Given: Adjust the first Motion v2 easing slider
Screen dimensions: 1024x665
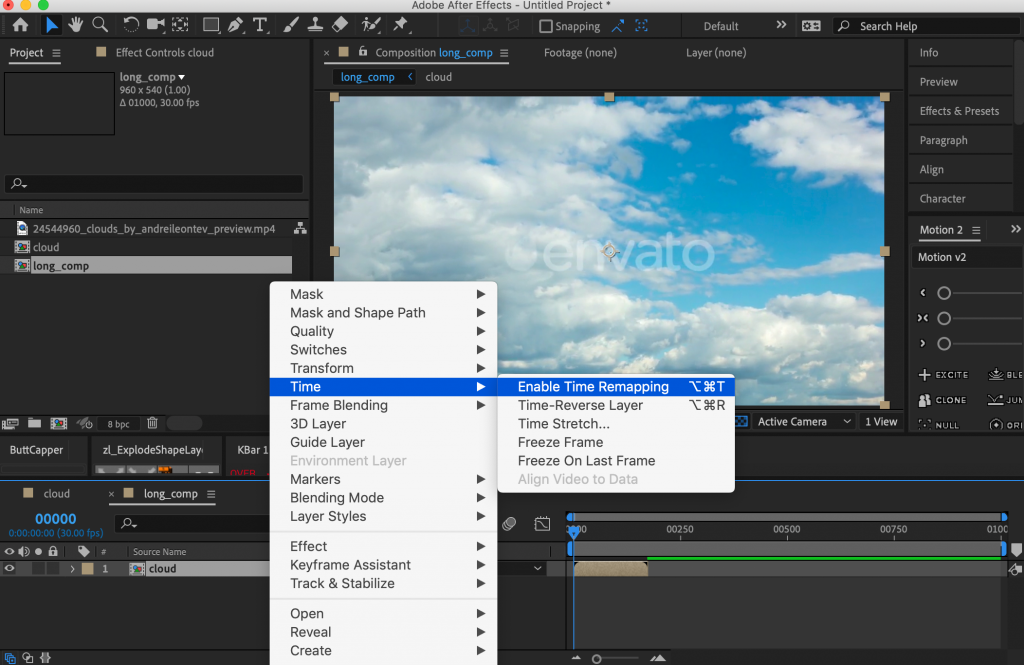Looking at the screenshot, I should 944,293.
